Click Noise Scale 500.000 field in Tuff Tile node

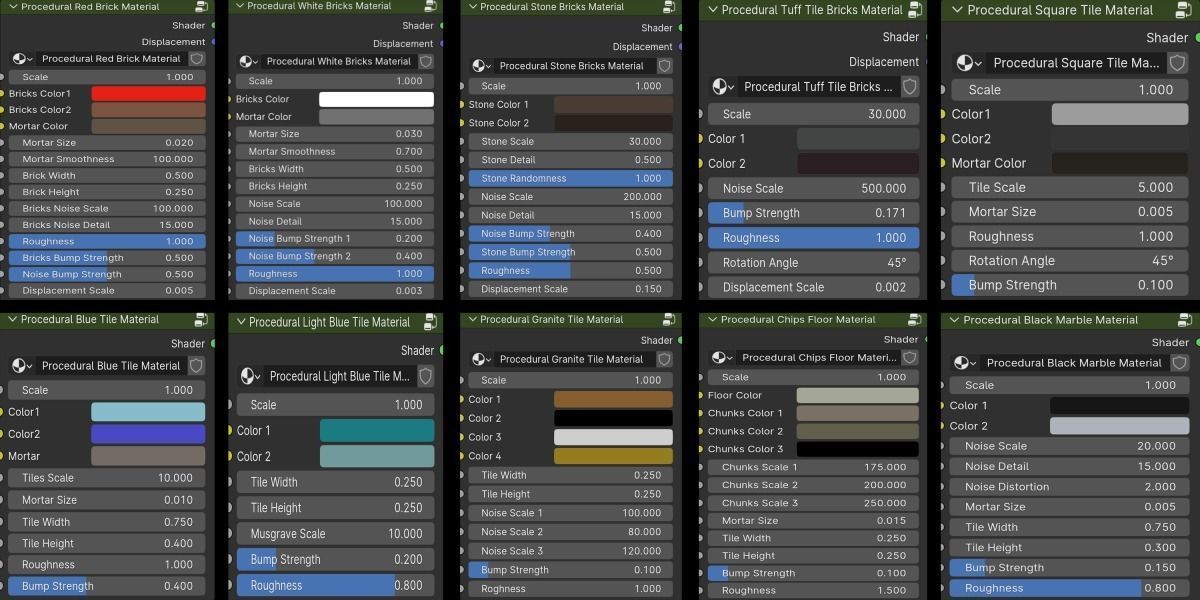pyautogui.click(x=813, y=188)
